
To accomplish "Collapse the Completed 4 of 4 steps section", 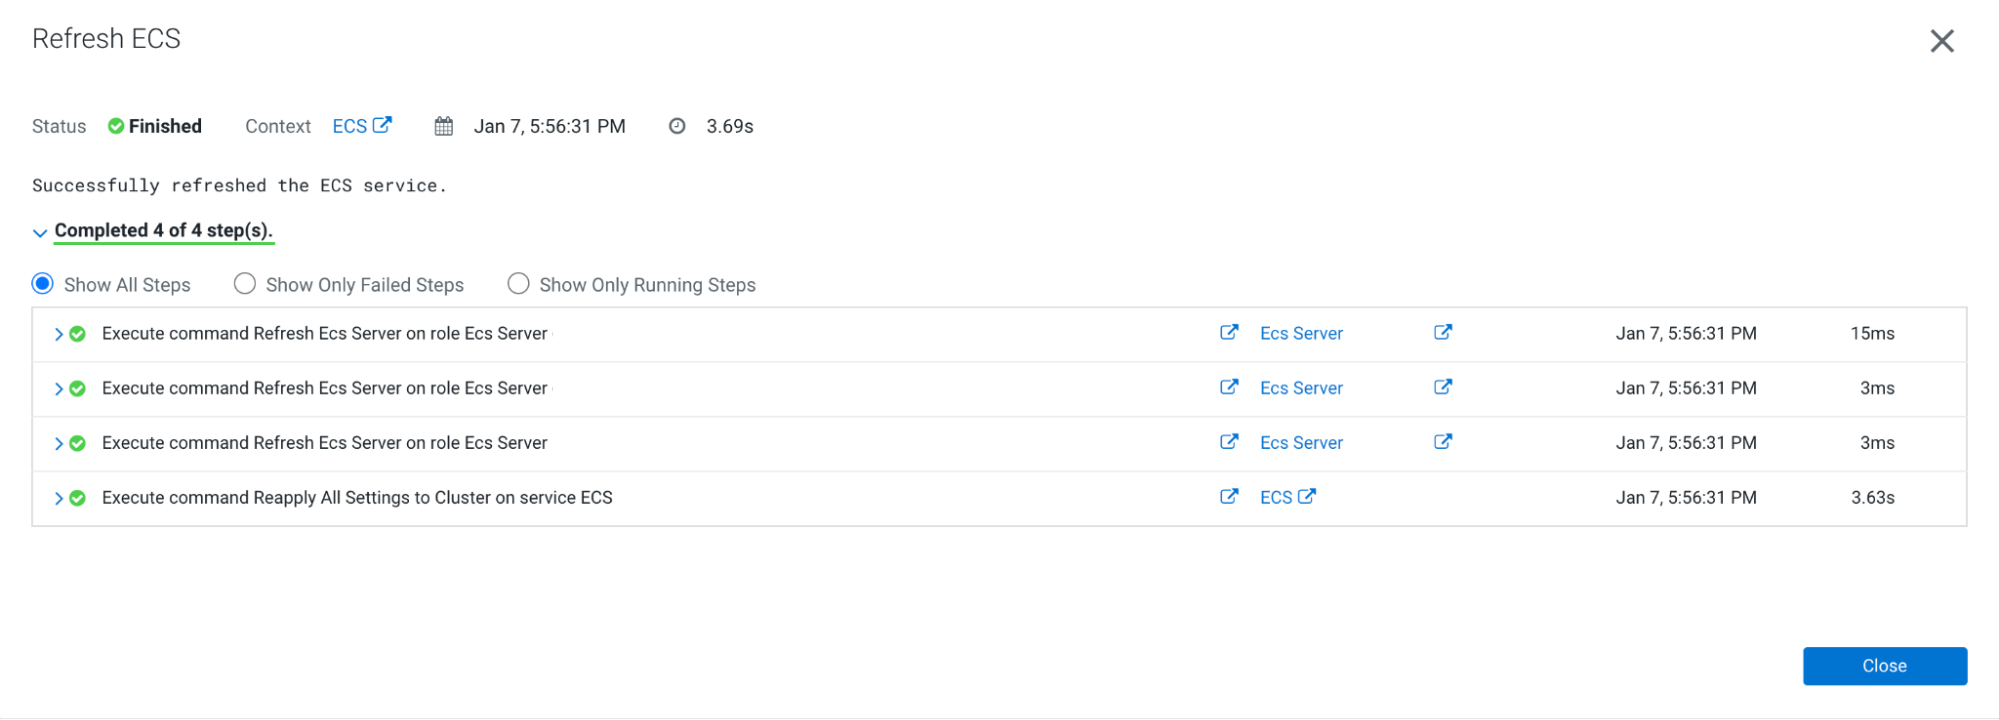I will [40, 232].
